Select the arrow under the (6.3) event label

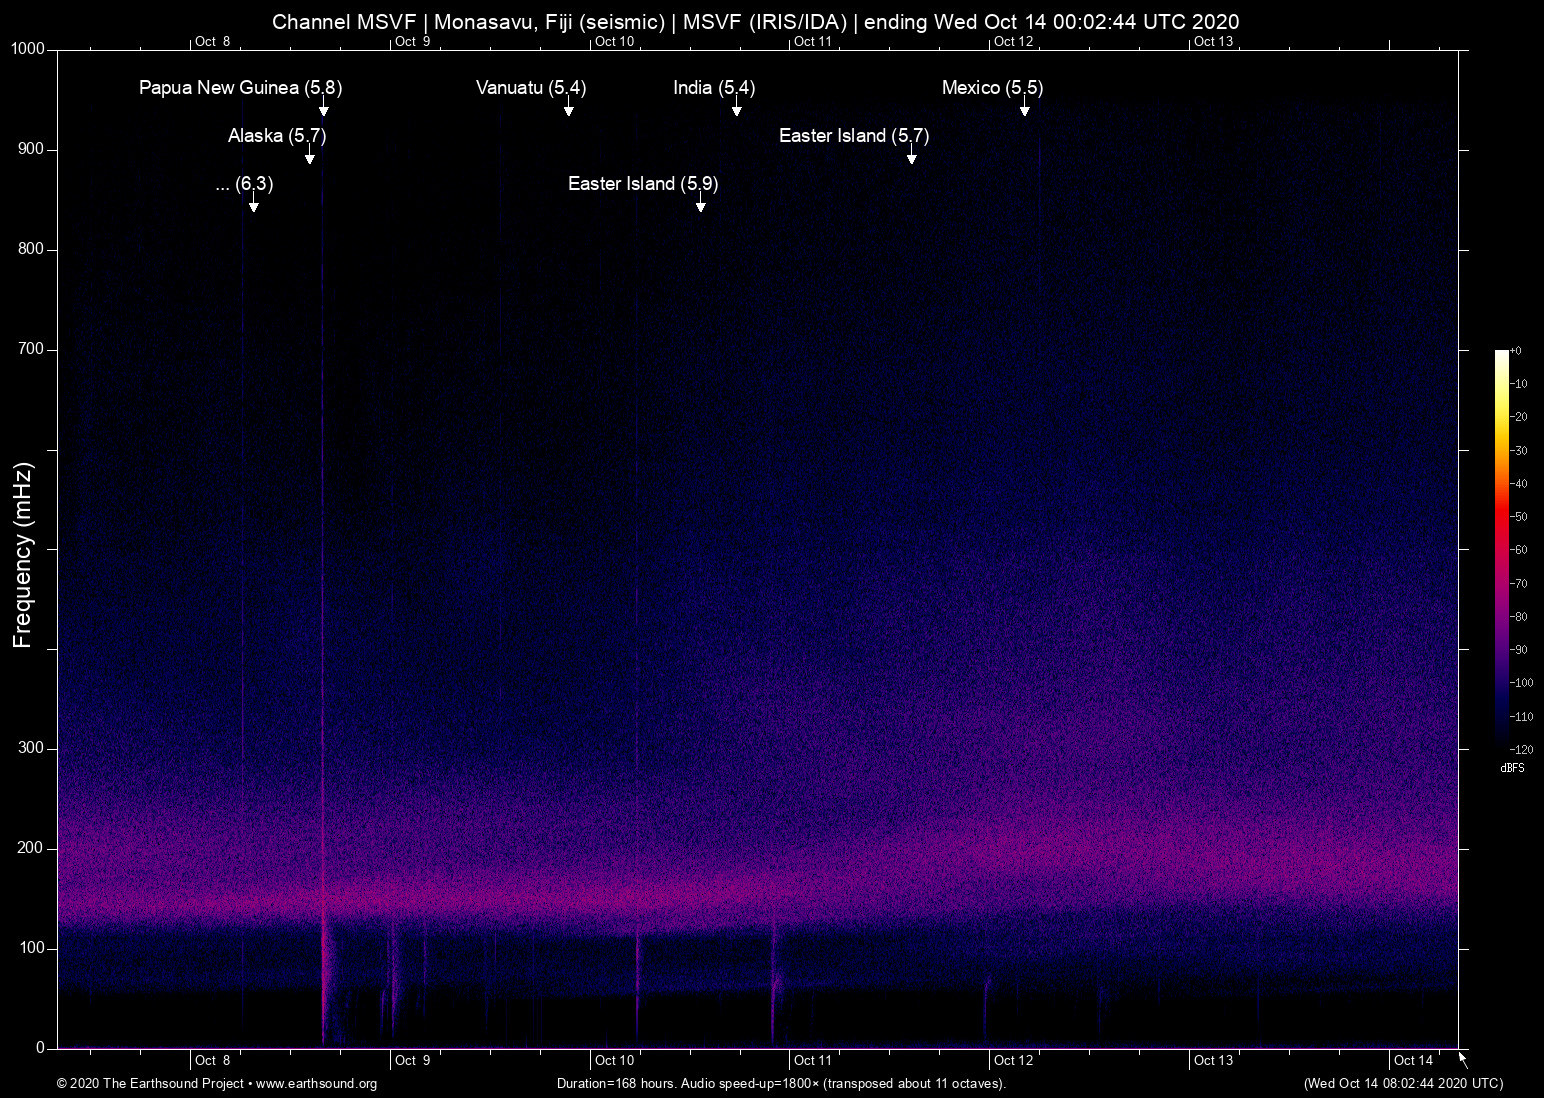(254, 206)
